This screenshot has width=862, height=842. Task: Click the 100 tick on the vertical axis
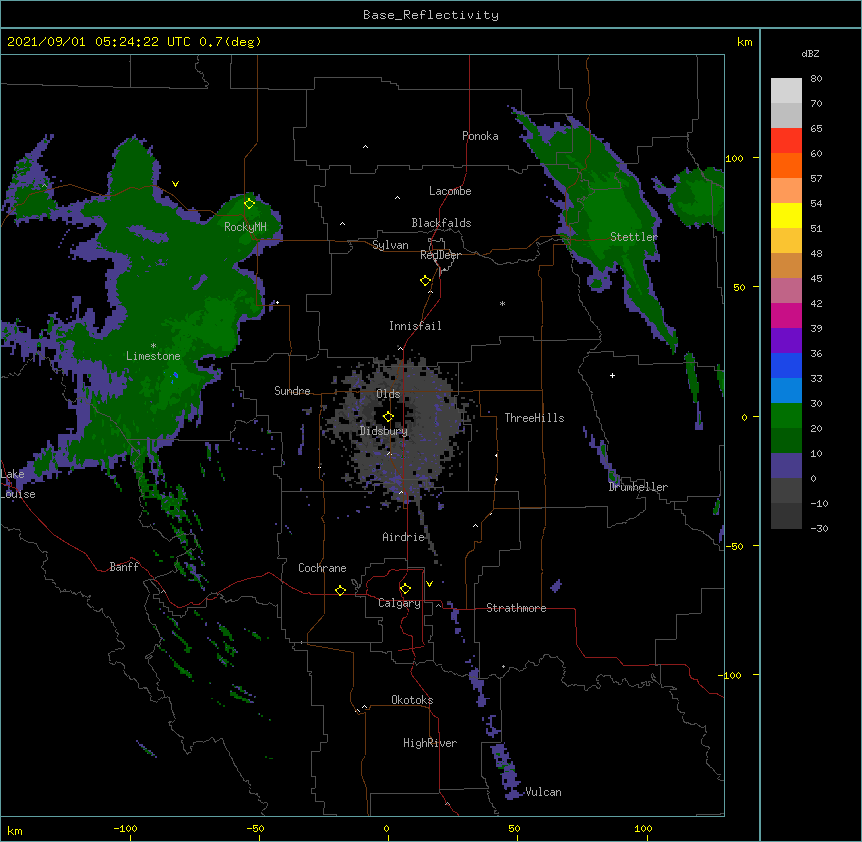(734, 158)
